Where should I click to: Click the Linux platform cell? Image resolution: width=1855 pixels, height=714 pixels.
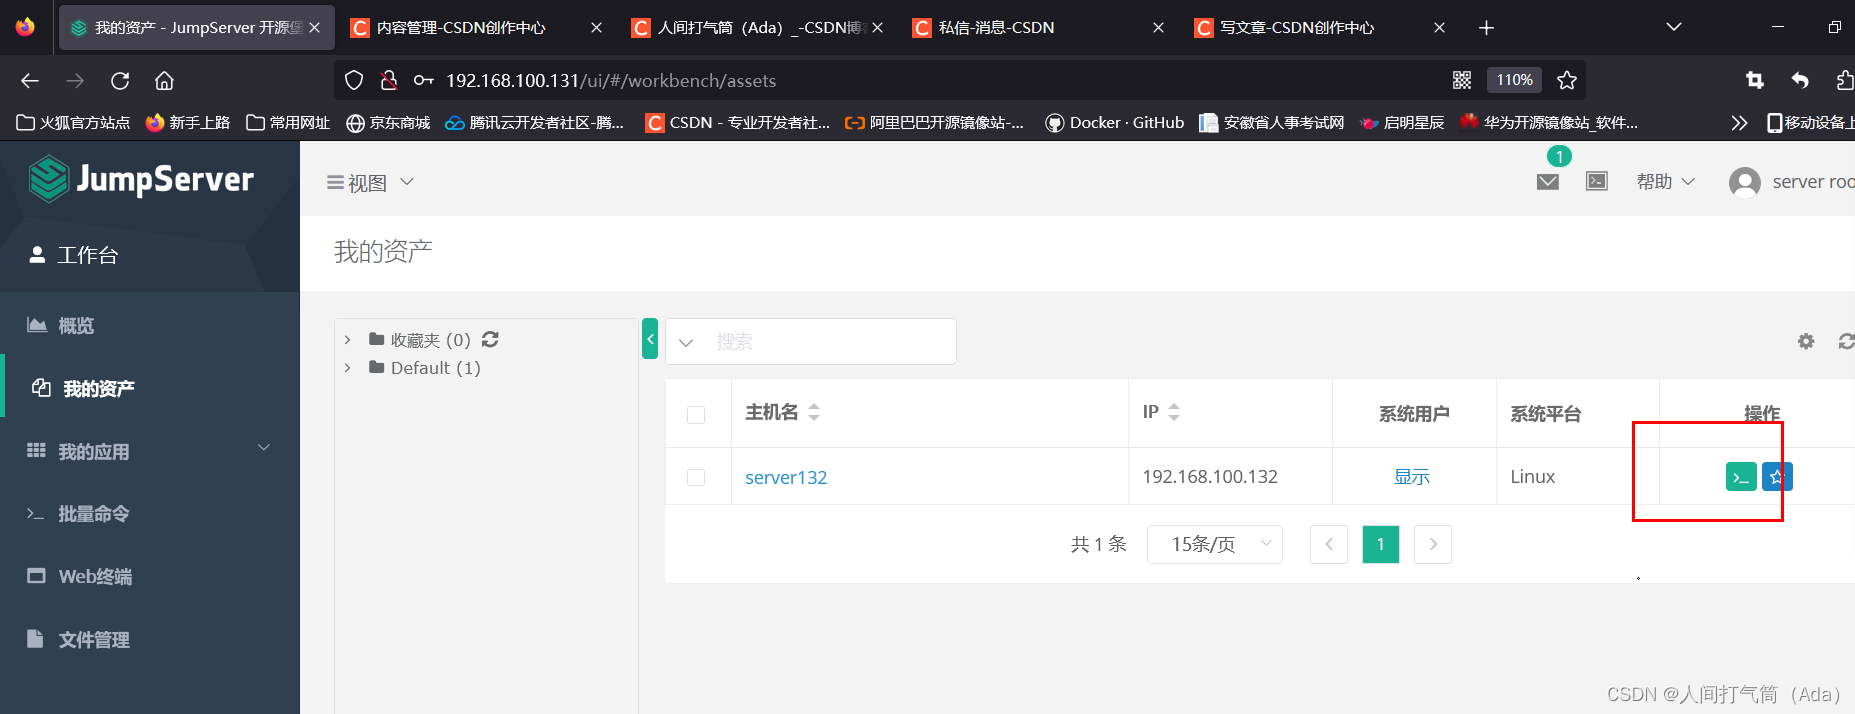pyautogui.click(x=1532, y=477)
